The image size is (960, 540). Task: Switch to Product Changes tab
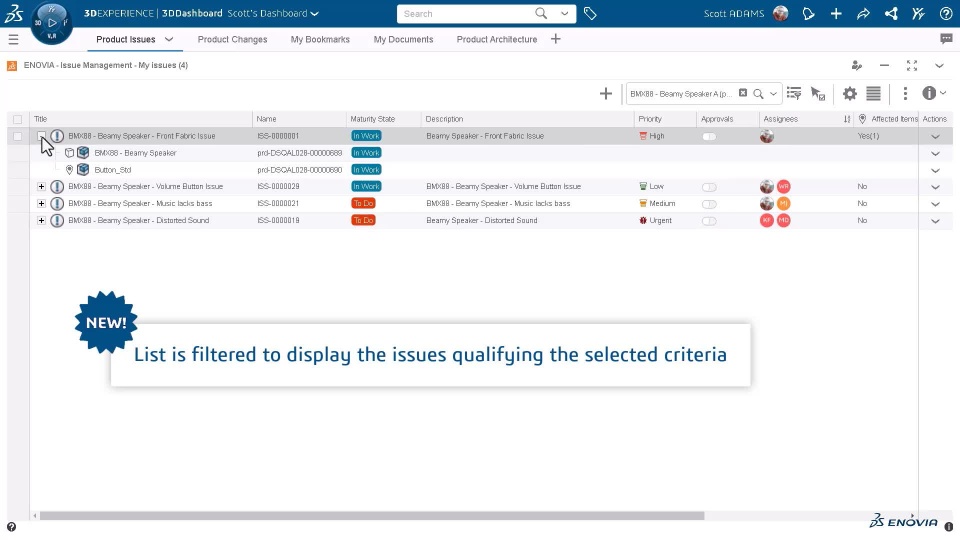pos(232,39)
